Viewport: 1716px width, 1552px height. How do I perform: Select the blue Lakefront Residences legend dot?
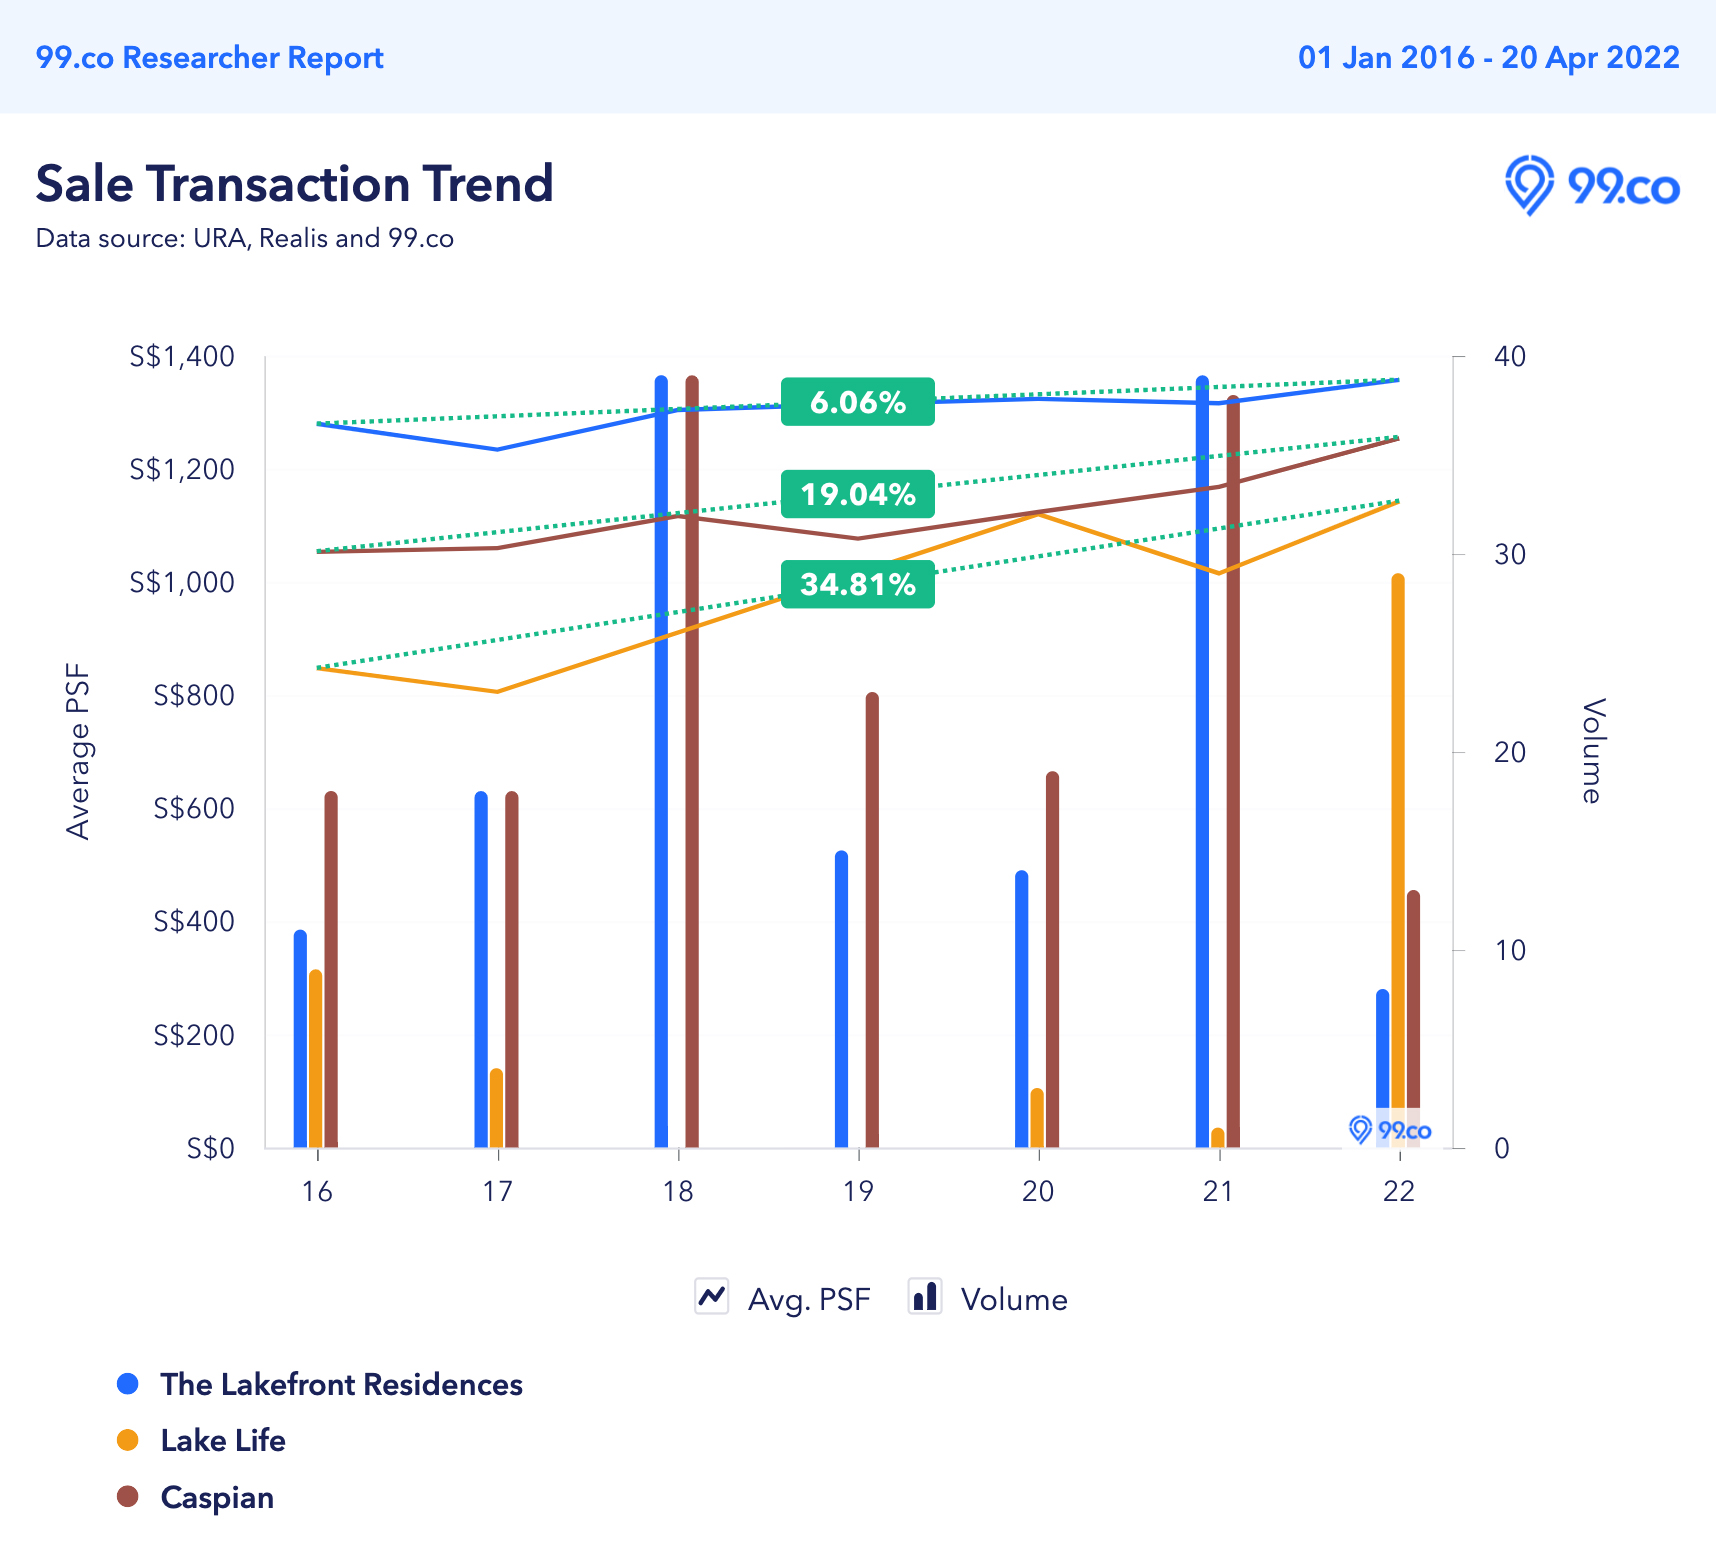click(x=128, y=1384)
